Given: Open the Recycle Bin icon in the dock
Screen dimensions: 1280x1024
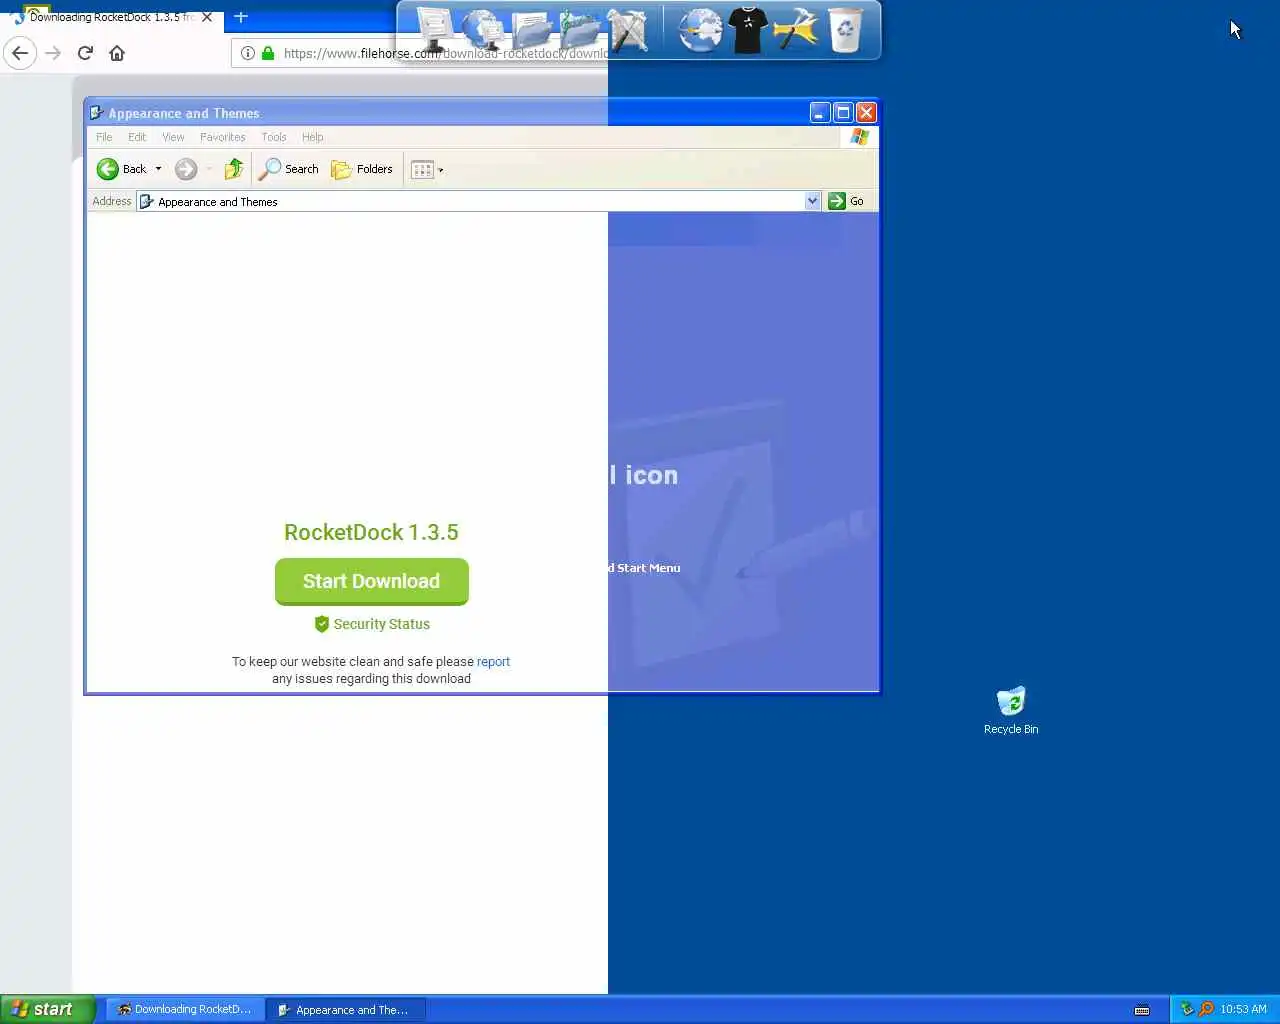Looking at the screenshot, I should pos(845,30).
